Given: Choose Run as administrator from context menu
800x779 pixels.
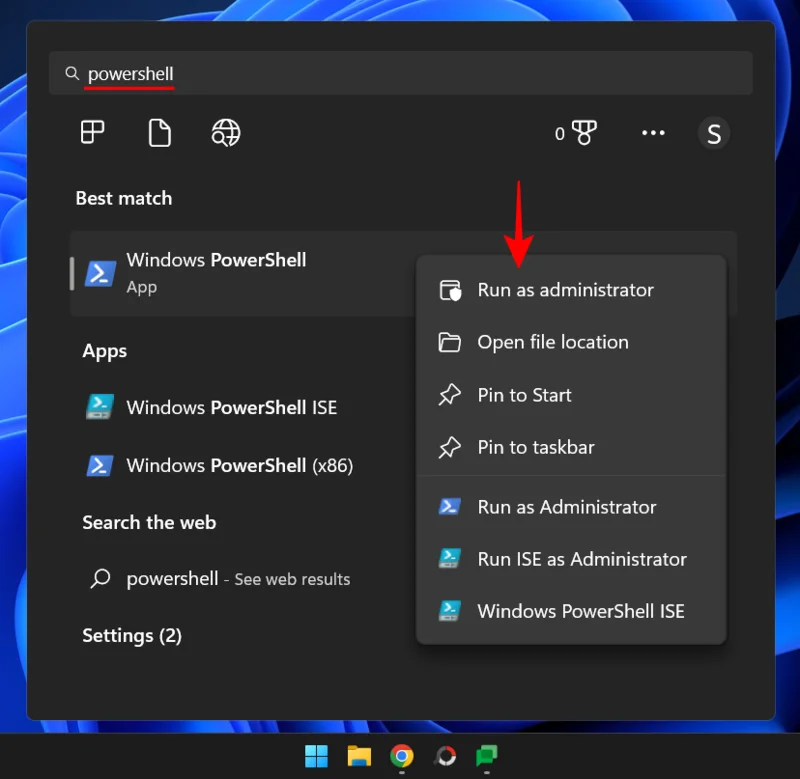Looking at the screenshot, I should coord(564,290).
